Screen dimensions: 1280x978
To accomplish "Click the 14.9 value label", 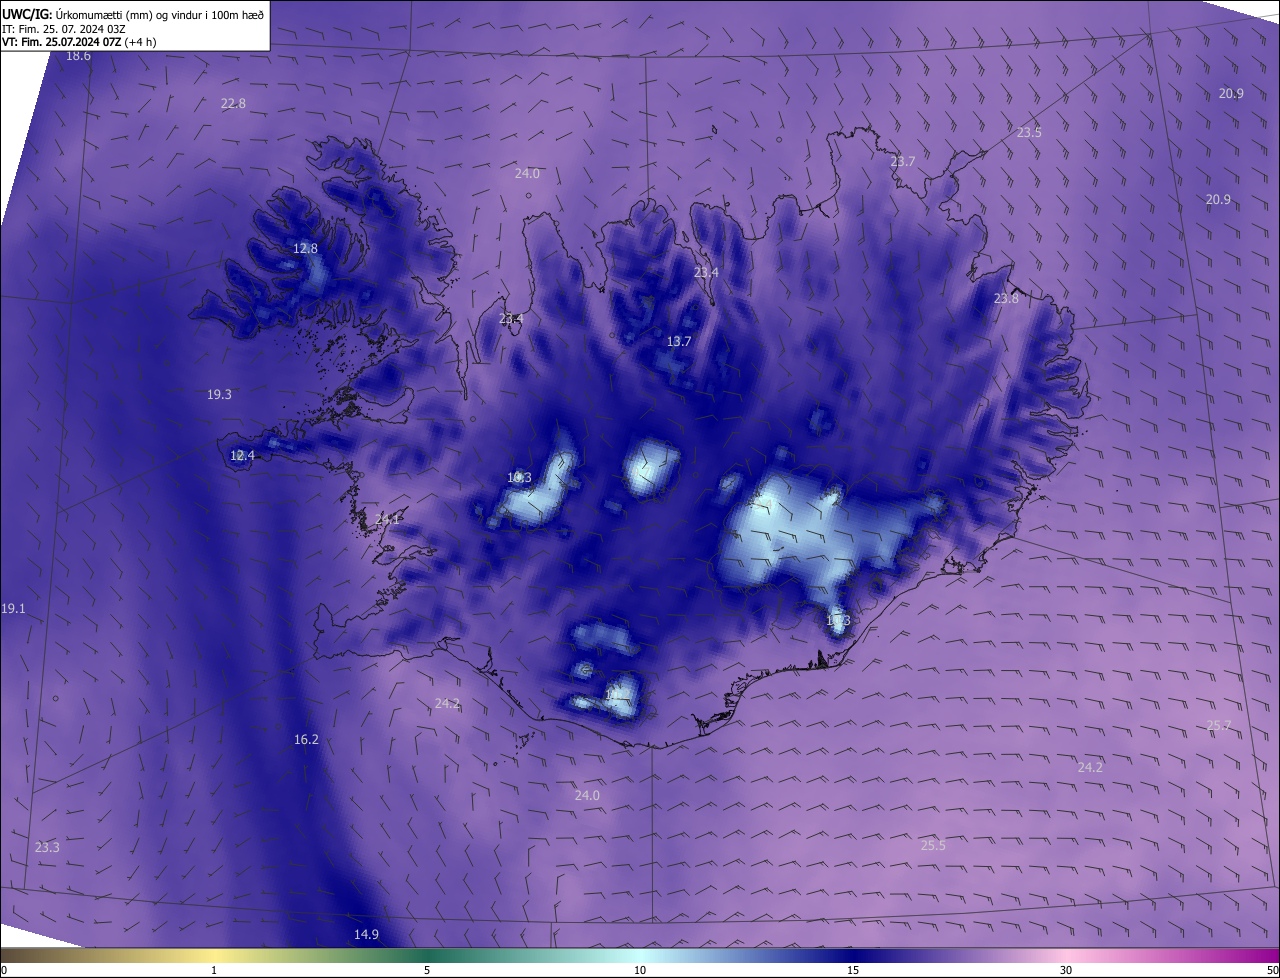I will pos(366,934).
